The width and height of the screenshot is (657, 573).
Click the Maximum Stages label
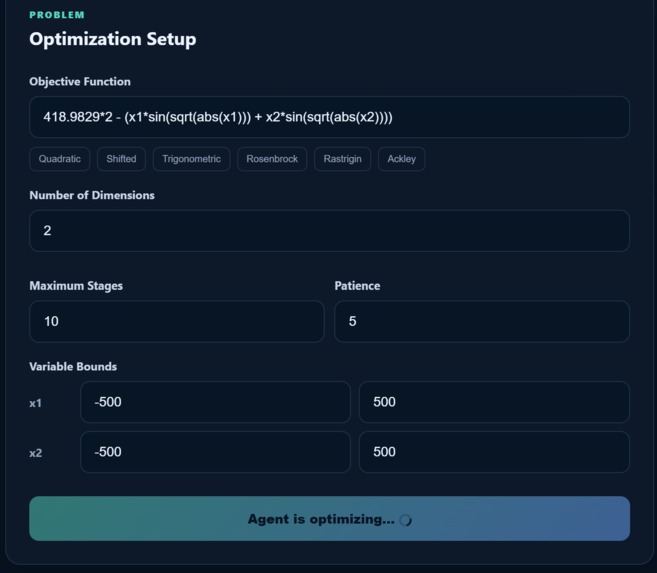click(76, 286)
